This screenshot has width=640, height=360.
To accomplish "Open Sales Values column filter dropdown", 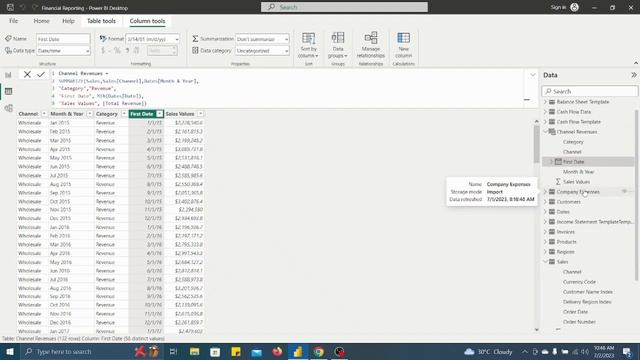I will (x=200, y=114).
